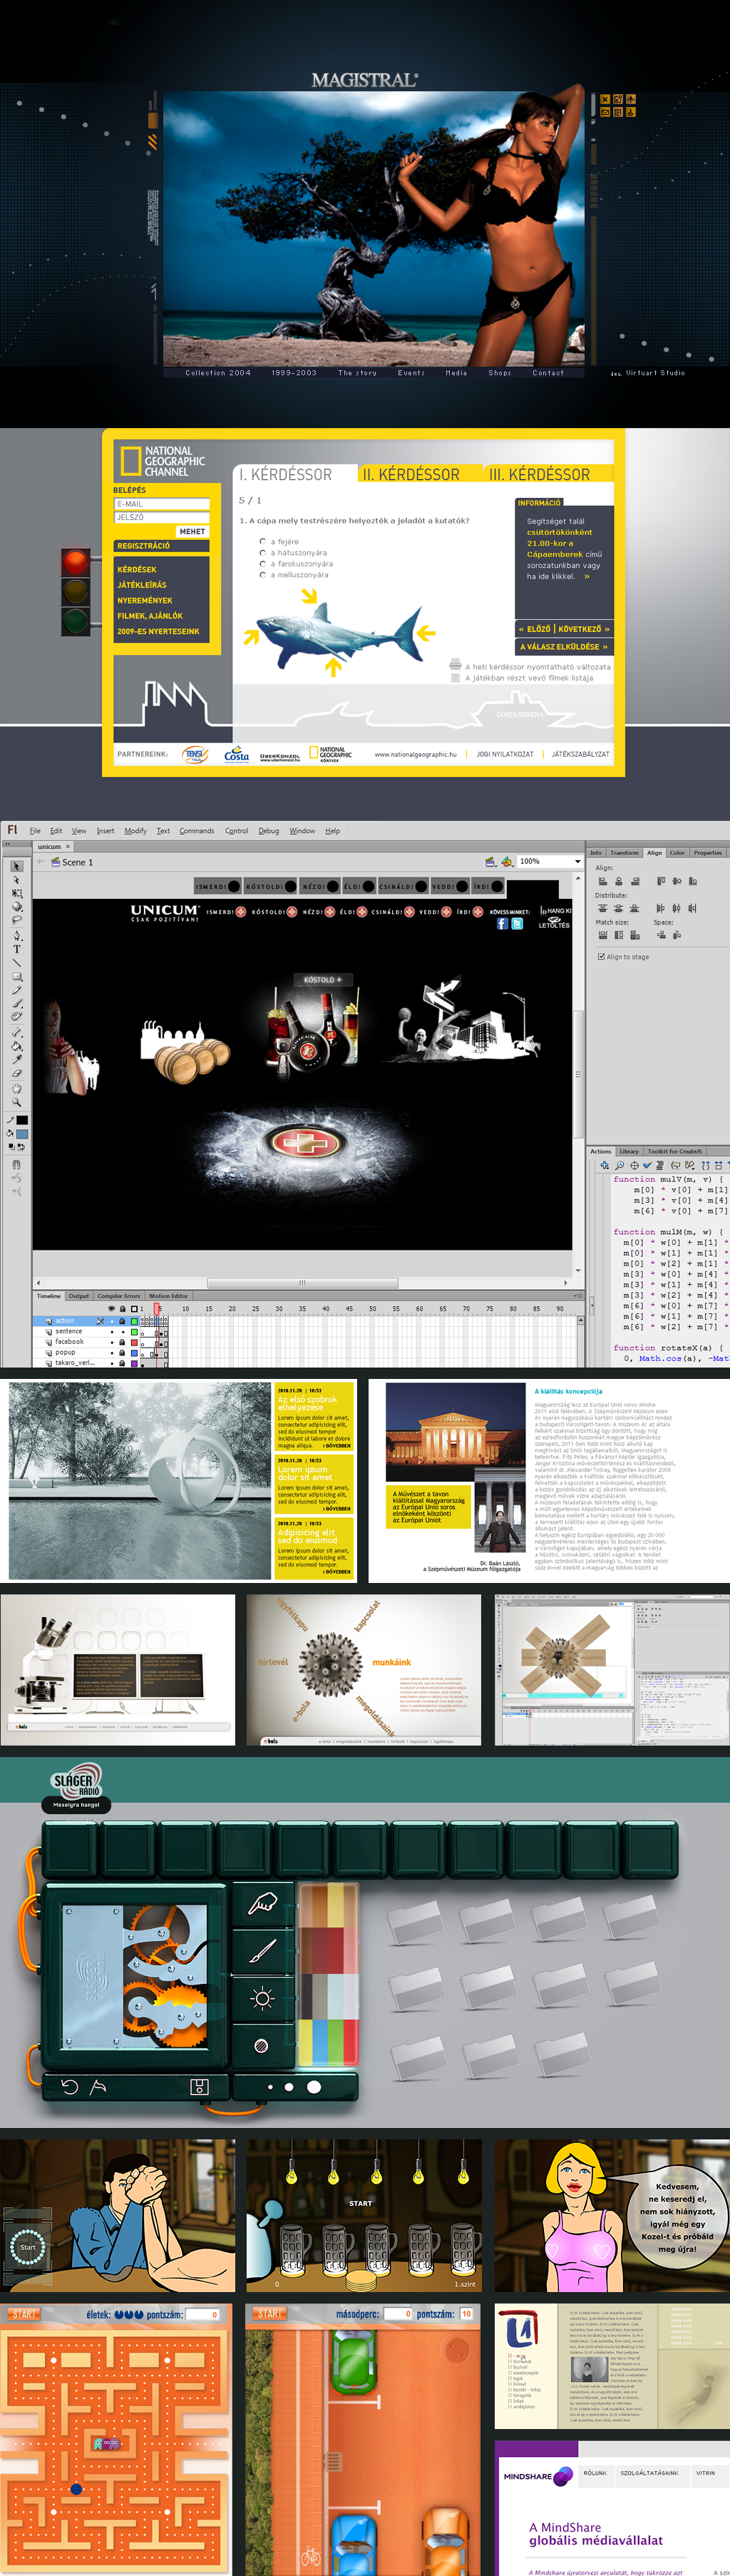Open the Commands menu in Flash

click(197, 831)
